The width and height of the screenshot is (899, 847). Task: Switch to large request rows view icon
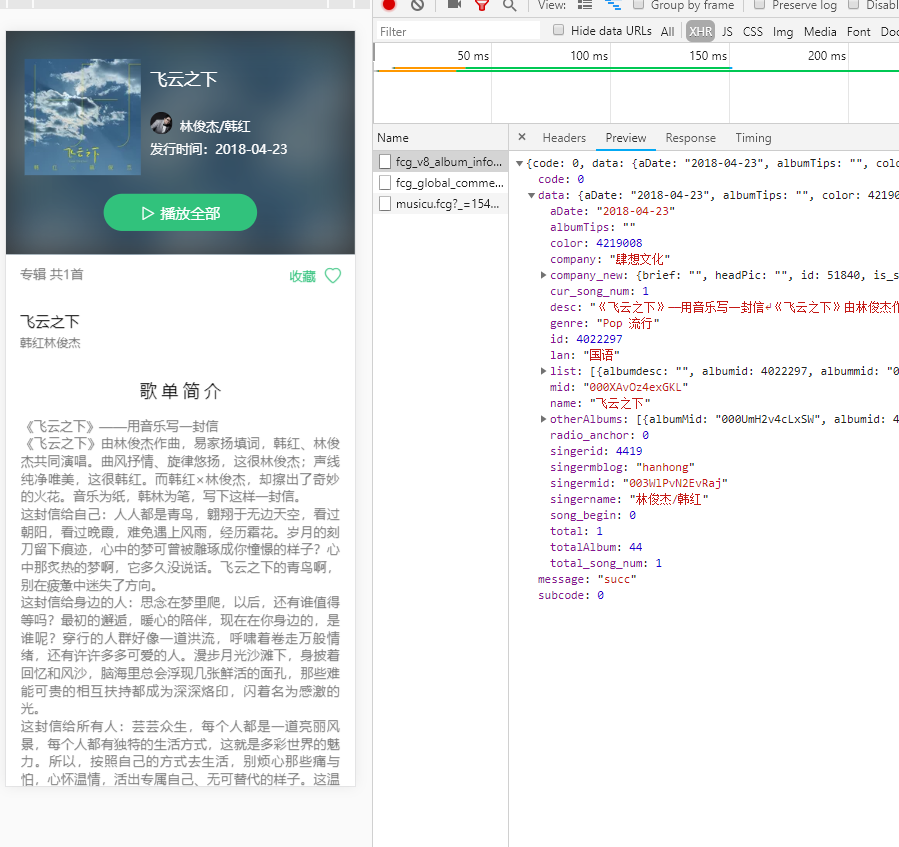584,5
